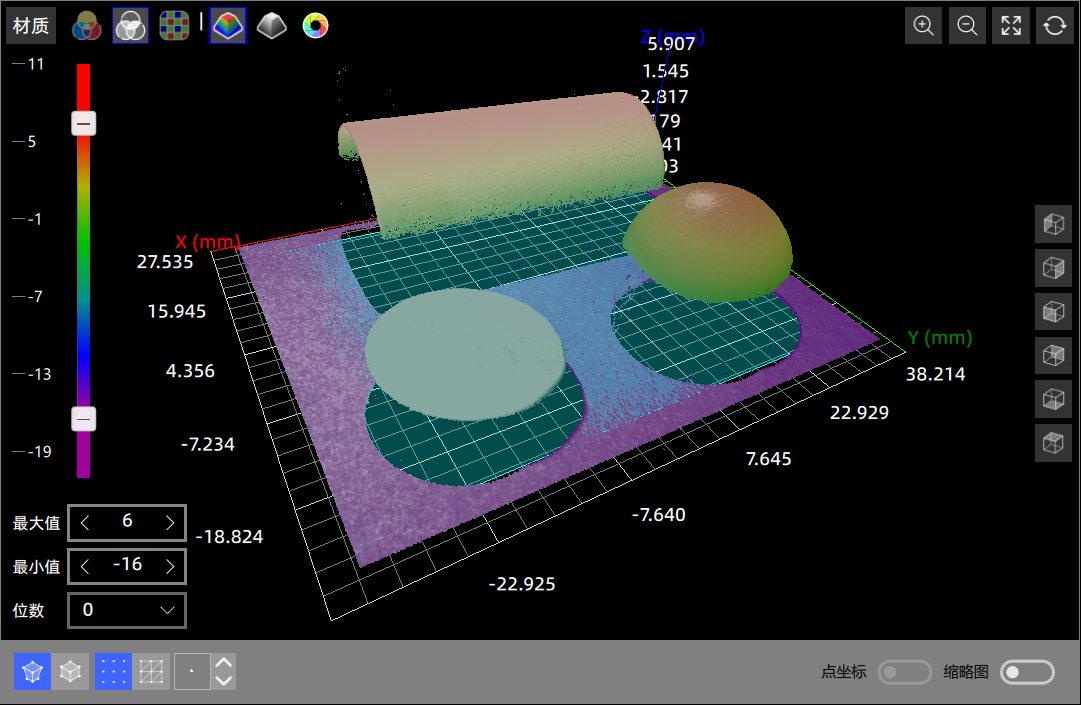
Task: Reset the view with the refresh icon
Action: click(x=1054, y=26)
